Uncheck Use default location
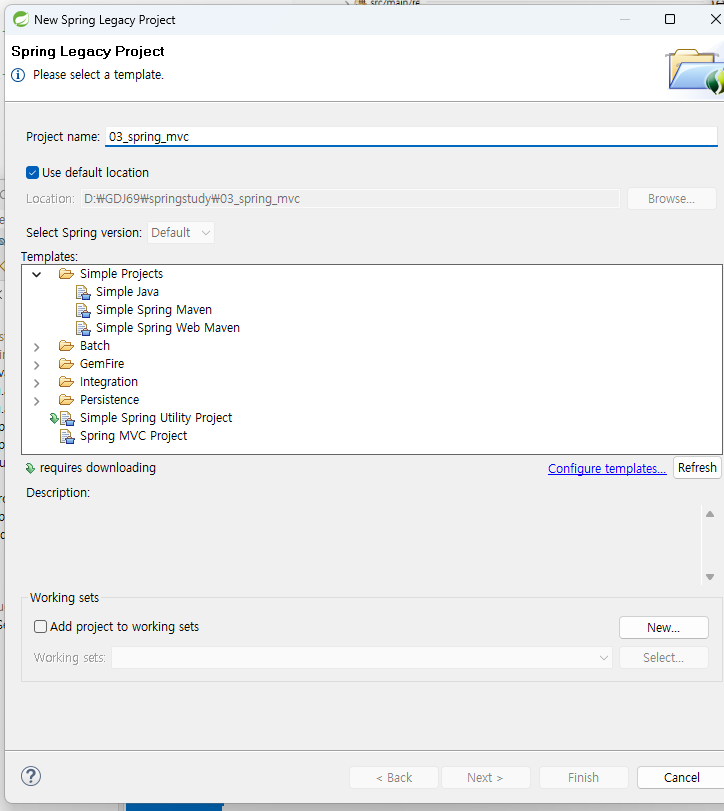This screenshot has width=724, height=811. click(x=33, y=173)
